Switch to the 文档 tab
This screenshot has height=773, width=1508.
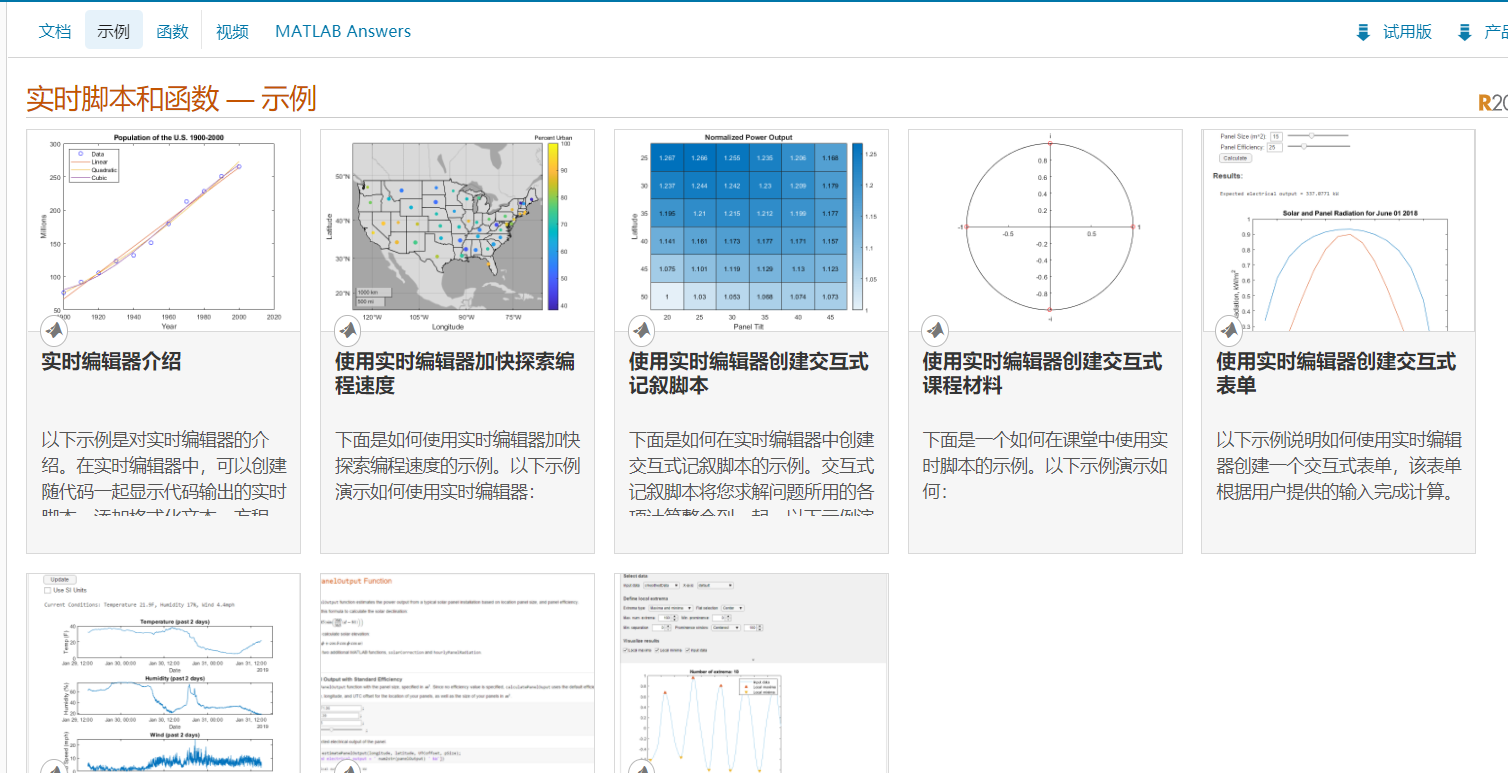pyautogui.click(x=55, y=31)
